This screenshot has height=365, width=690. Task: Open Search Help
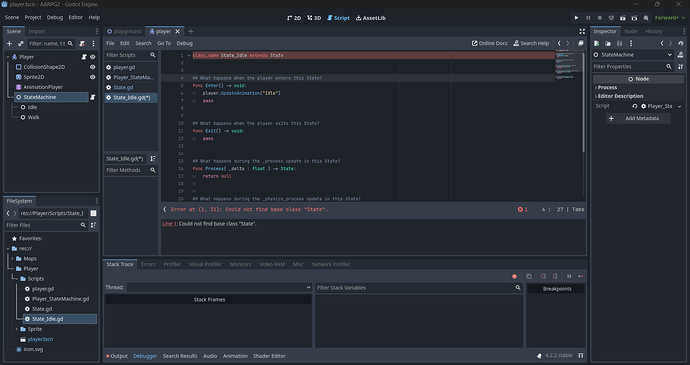531,43
